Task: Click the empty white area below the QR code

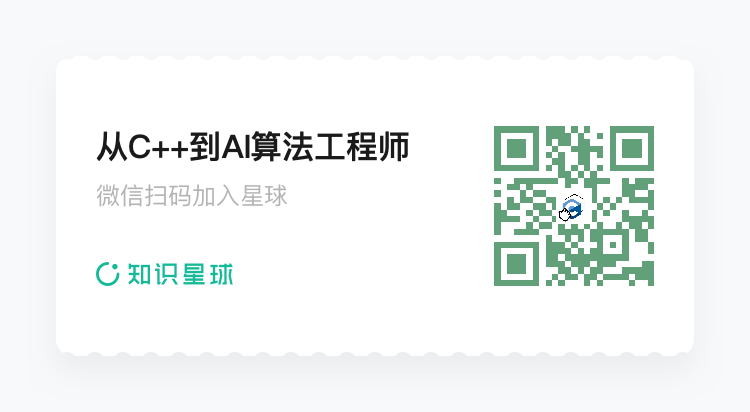Action: tap(574, 318)
